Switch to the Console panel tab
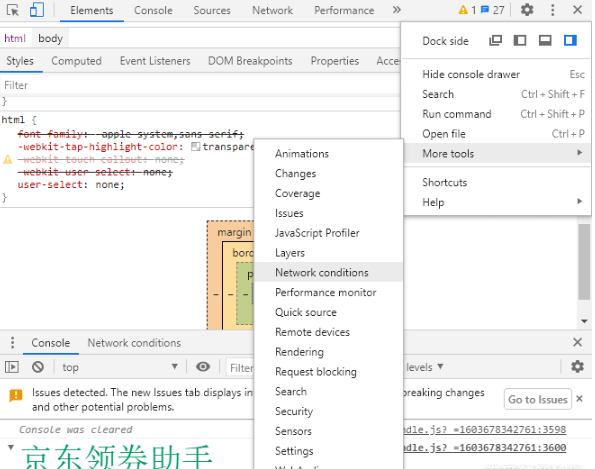 [153, 10]
